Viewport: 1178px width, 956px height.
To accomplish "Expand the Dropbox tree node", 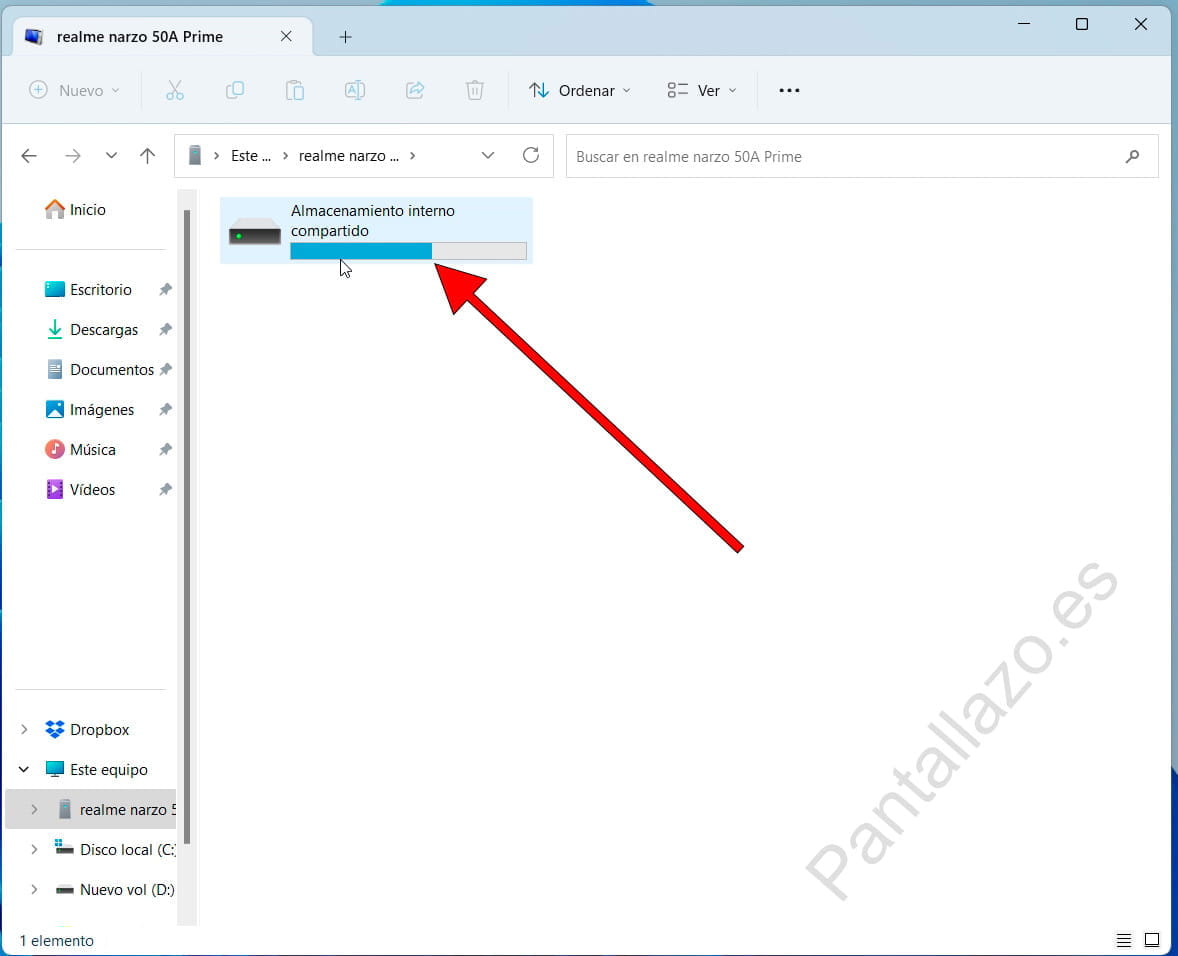I will pos(24,729).
